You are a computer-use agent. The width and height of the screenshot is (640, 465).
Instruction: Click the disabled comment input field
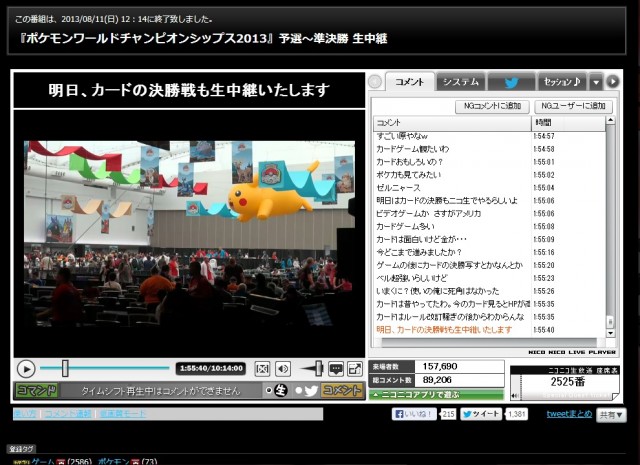tap(161, 391)
